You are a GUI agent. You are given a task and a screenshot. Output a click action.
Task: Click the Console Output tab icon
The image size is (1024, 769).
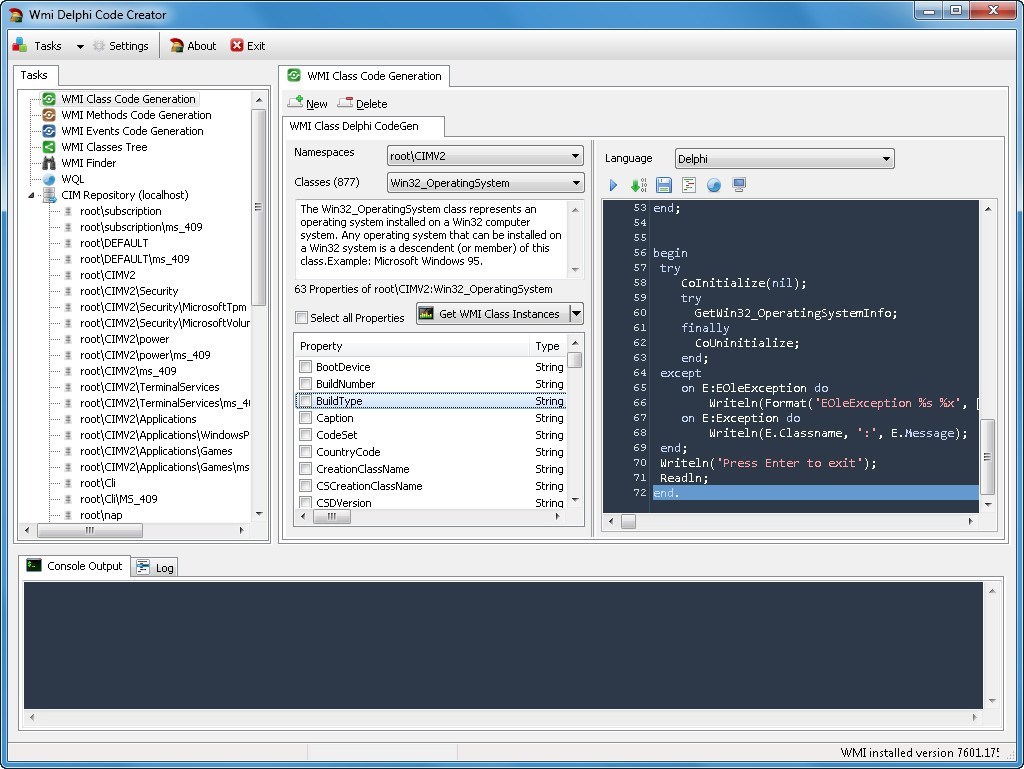[34, 565]
